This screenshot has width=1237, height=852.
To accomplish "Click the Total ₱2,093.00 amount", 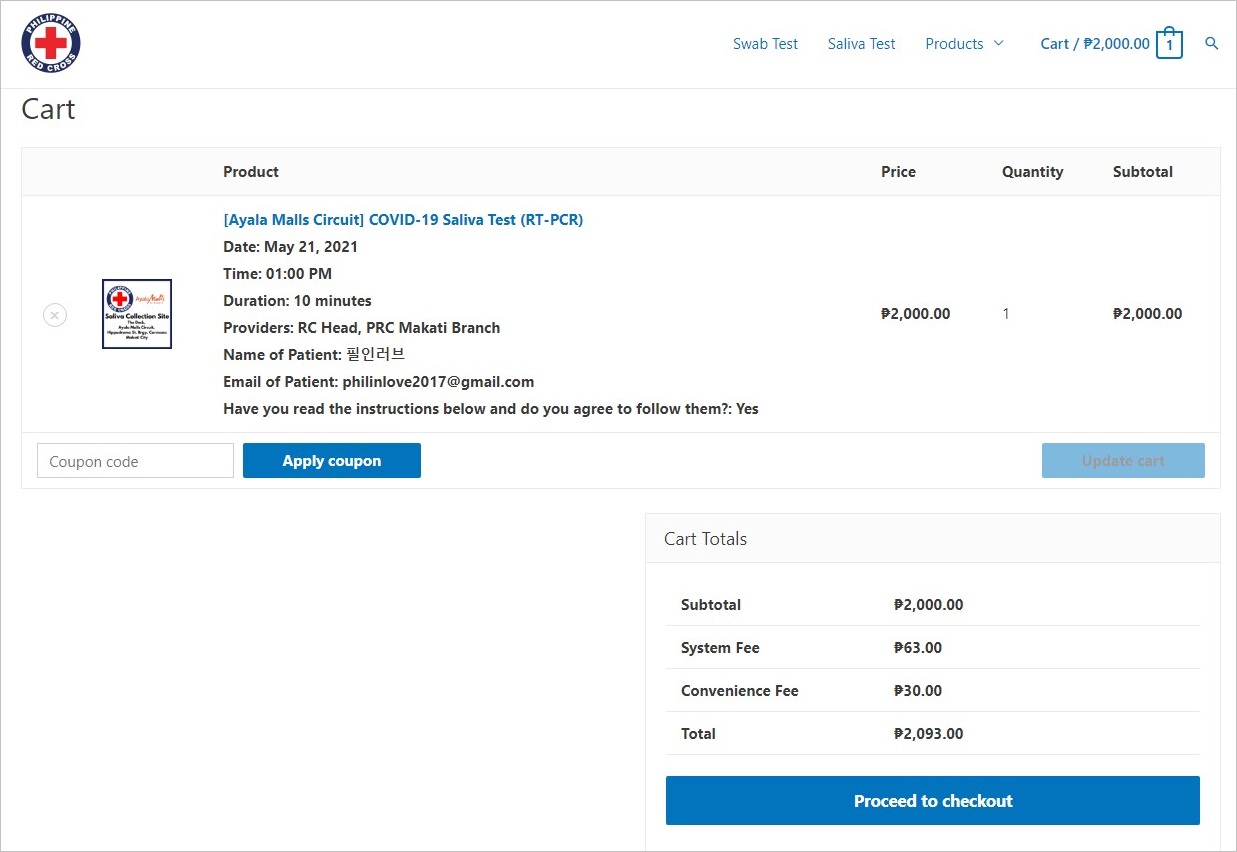I will click(929, 734).
